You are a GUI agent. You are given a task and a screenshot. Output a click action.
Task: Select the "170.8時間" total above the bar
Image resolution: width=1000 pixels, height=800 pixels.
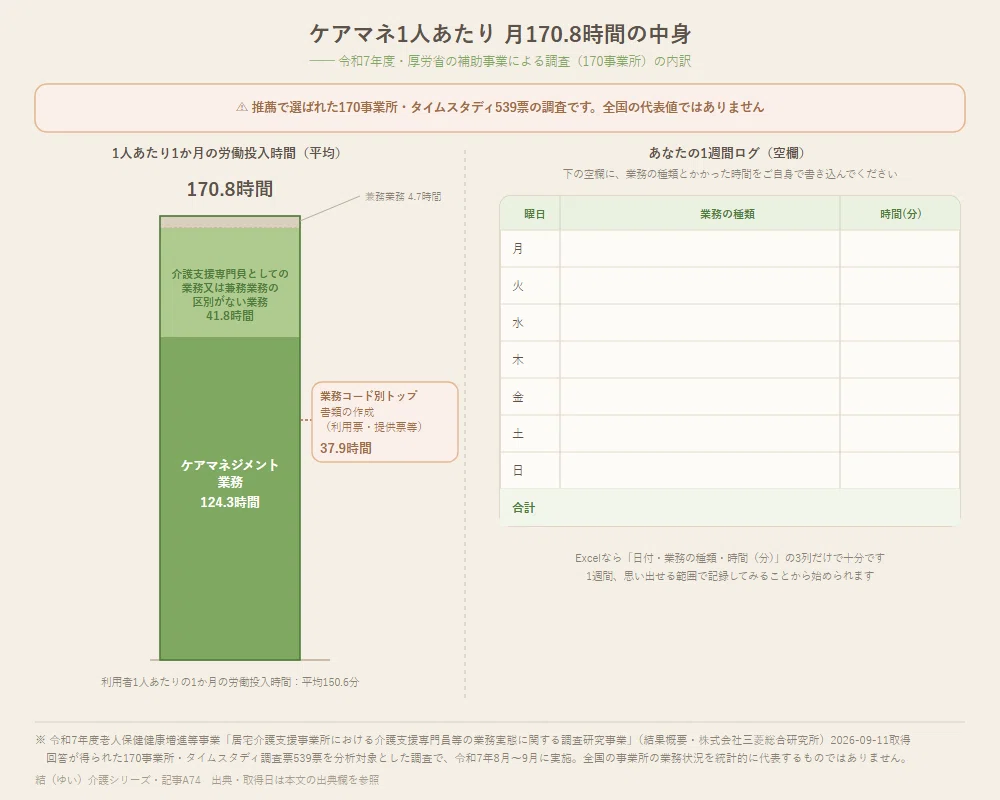230,189
